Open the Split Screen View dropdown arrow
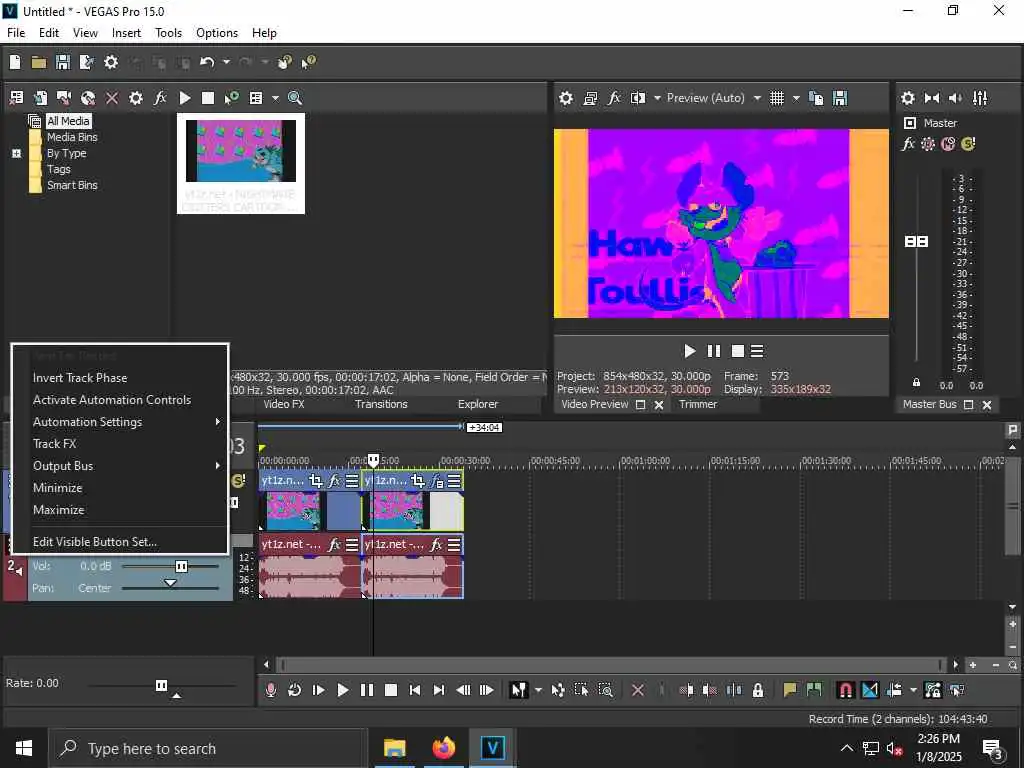This screenshot has width=1024, height=768. 657,98
